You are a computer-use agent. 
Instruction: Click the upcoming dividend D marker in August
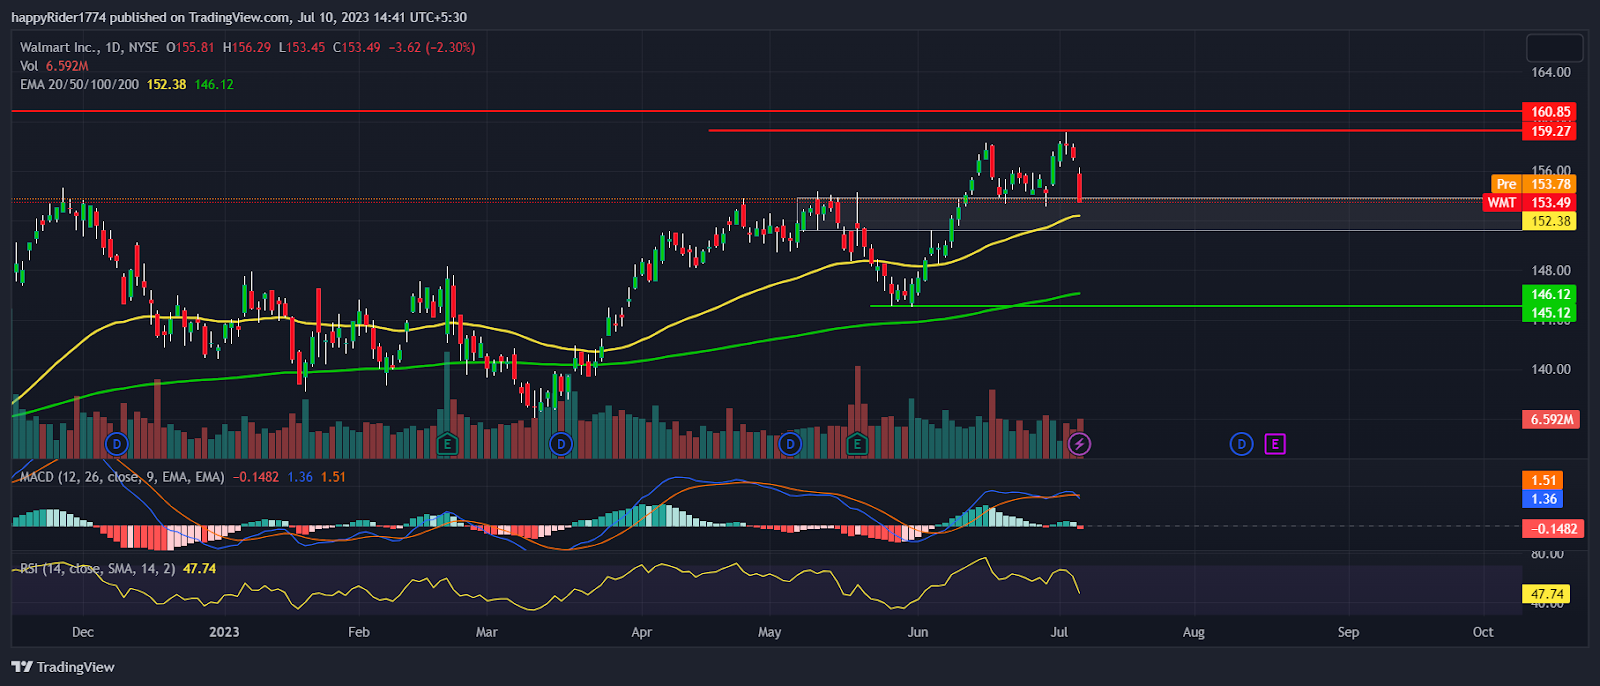pyautogui.click(x=1241, y=443)
